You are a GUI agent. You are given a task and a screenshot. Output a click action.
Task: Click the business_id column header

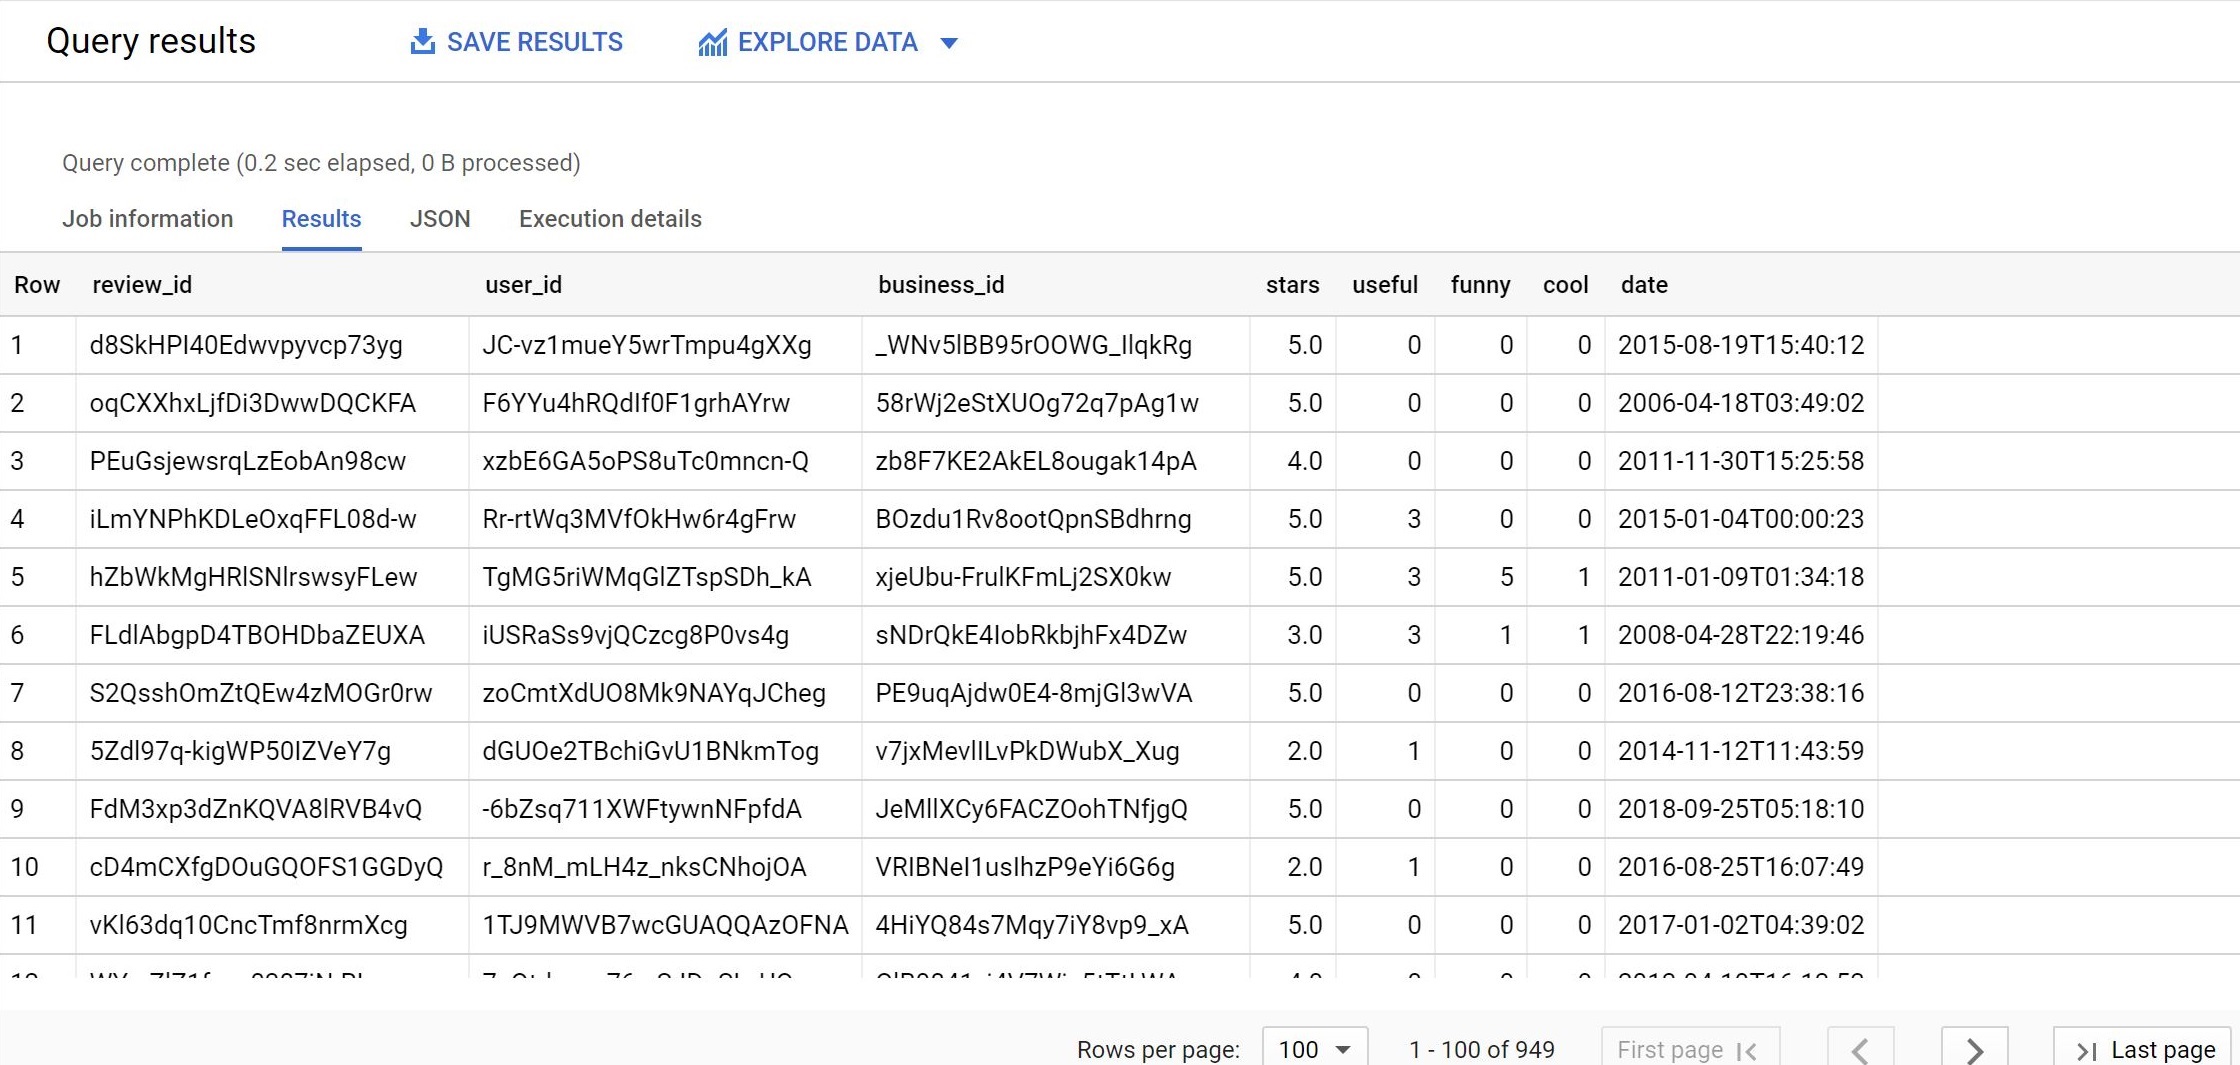(x=941, y=284)
